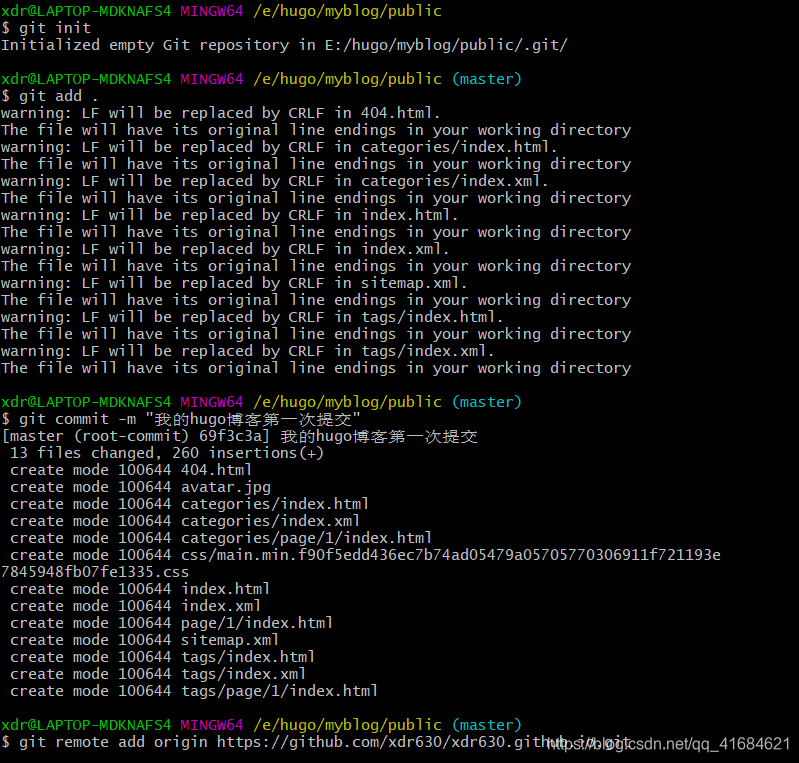The height and width of the screenshot is (763, 799).
Task: Click warning line mentioning categories/index.xml
Action: 275,181
